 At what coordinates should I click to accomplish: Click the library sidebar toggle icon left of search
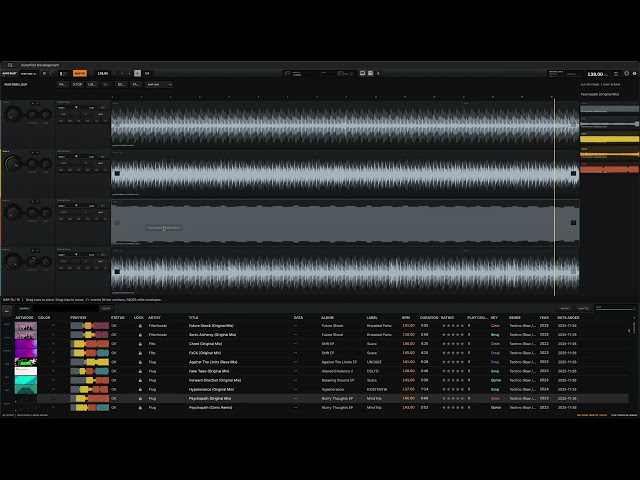7,311
